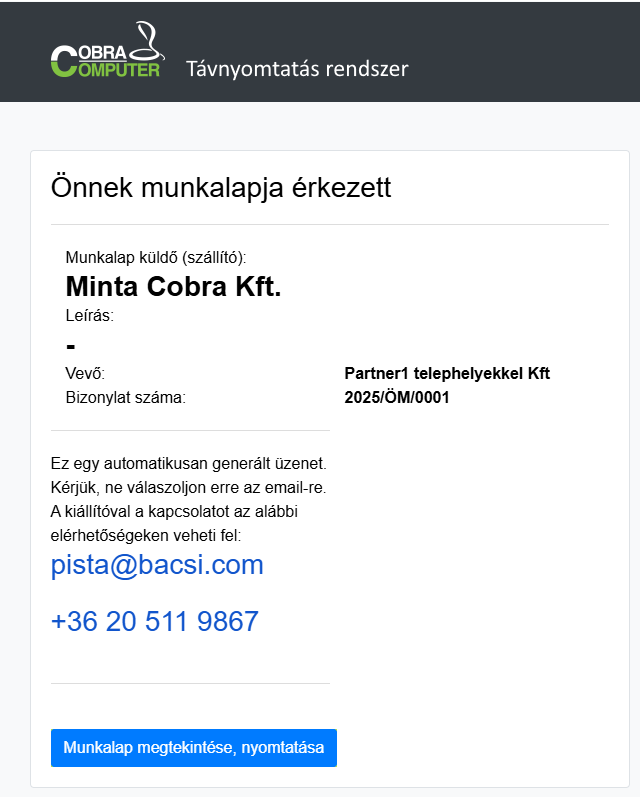Screen dimensions: 640x797
Task: Click the "Leírás:" label
Action: (x=89, y=316)
